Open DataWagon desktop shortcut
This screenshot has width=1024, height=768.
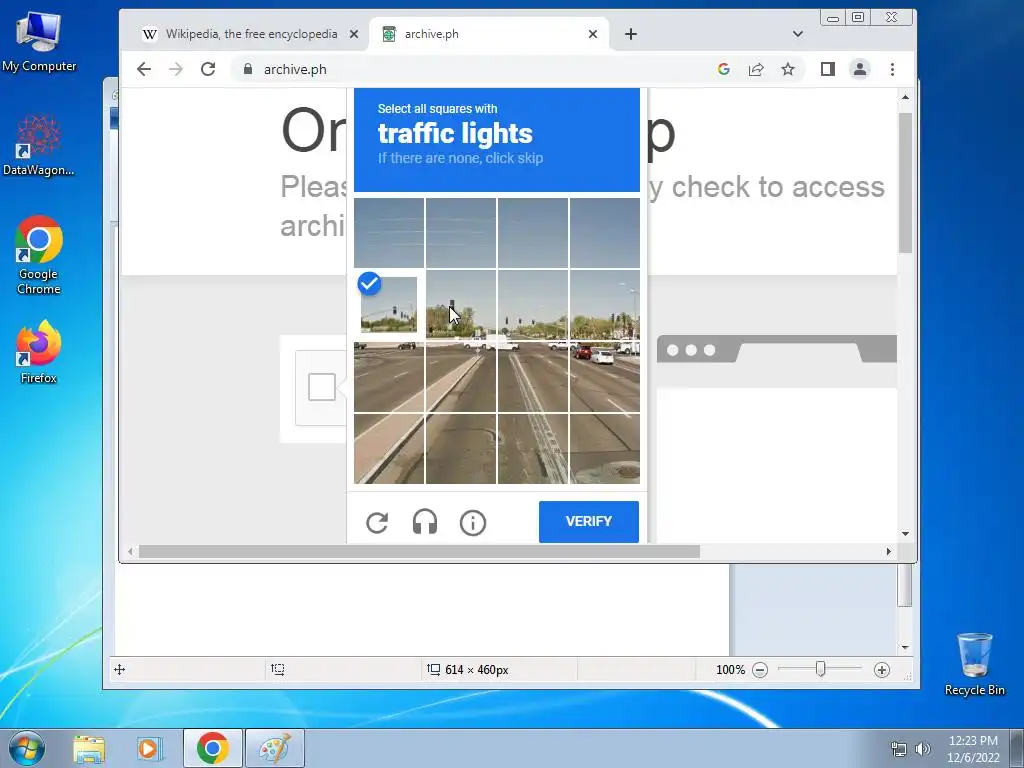click(39, 145)
